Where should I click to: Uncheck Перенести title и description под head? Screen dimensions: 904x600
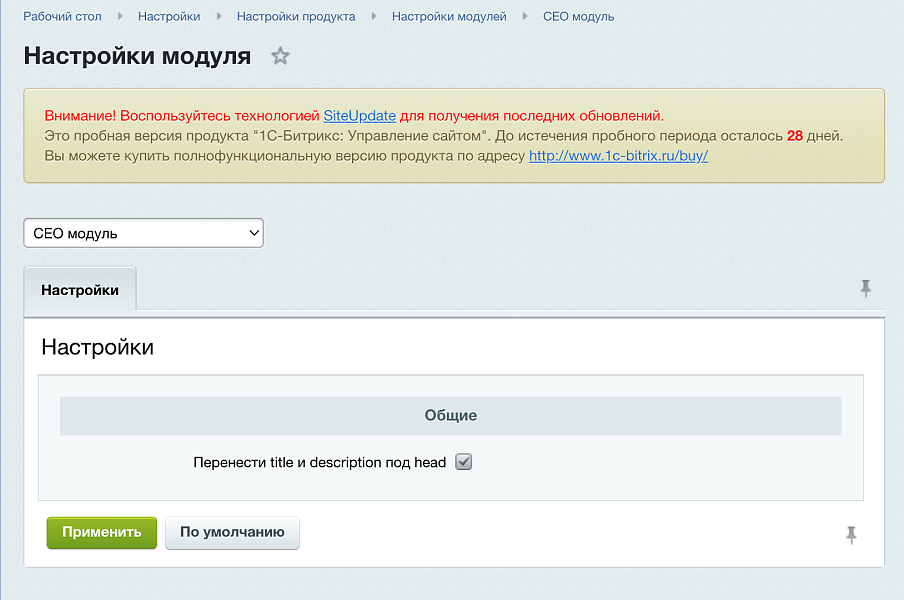462,462
